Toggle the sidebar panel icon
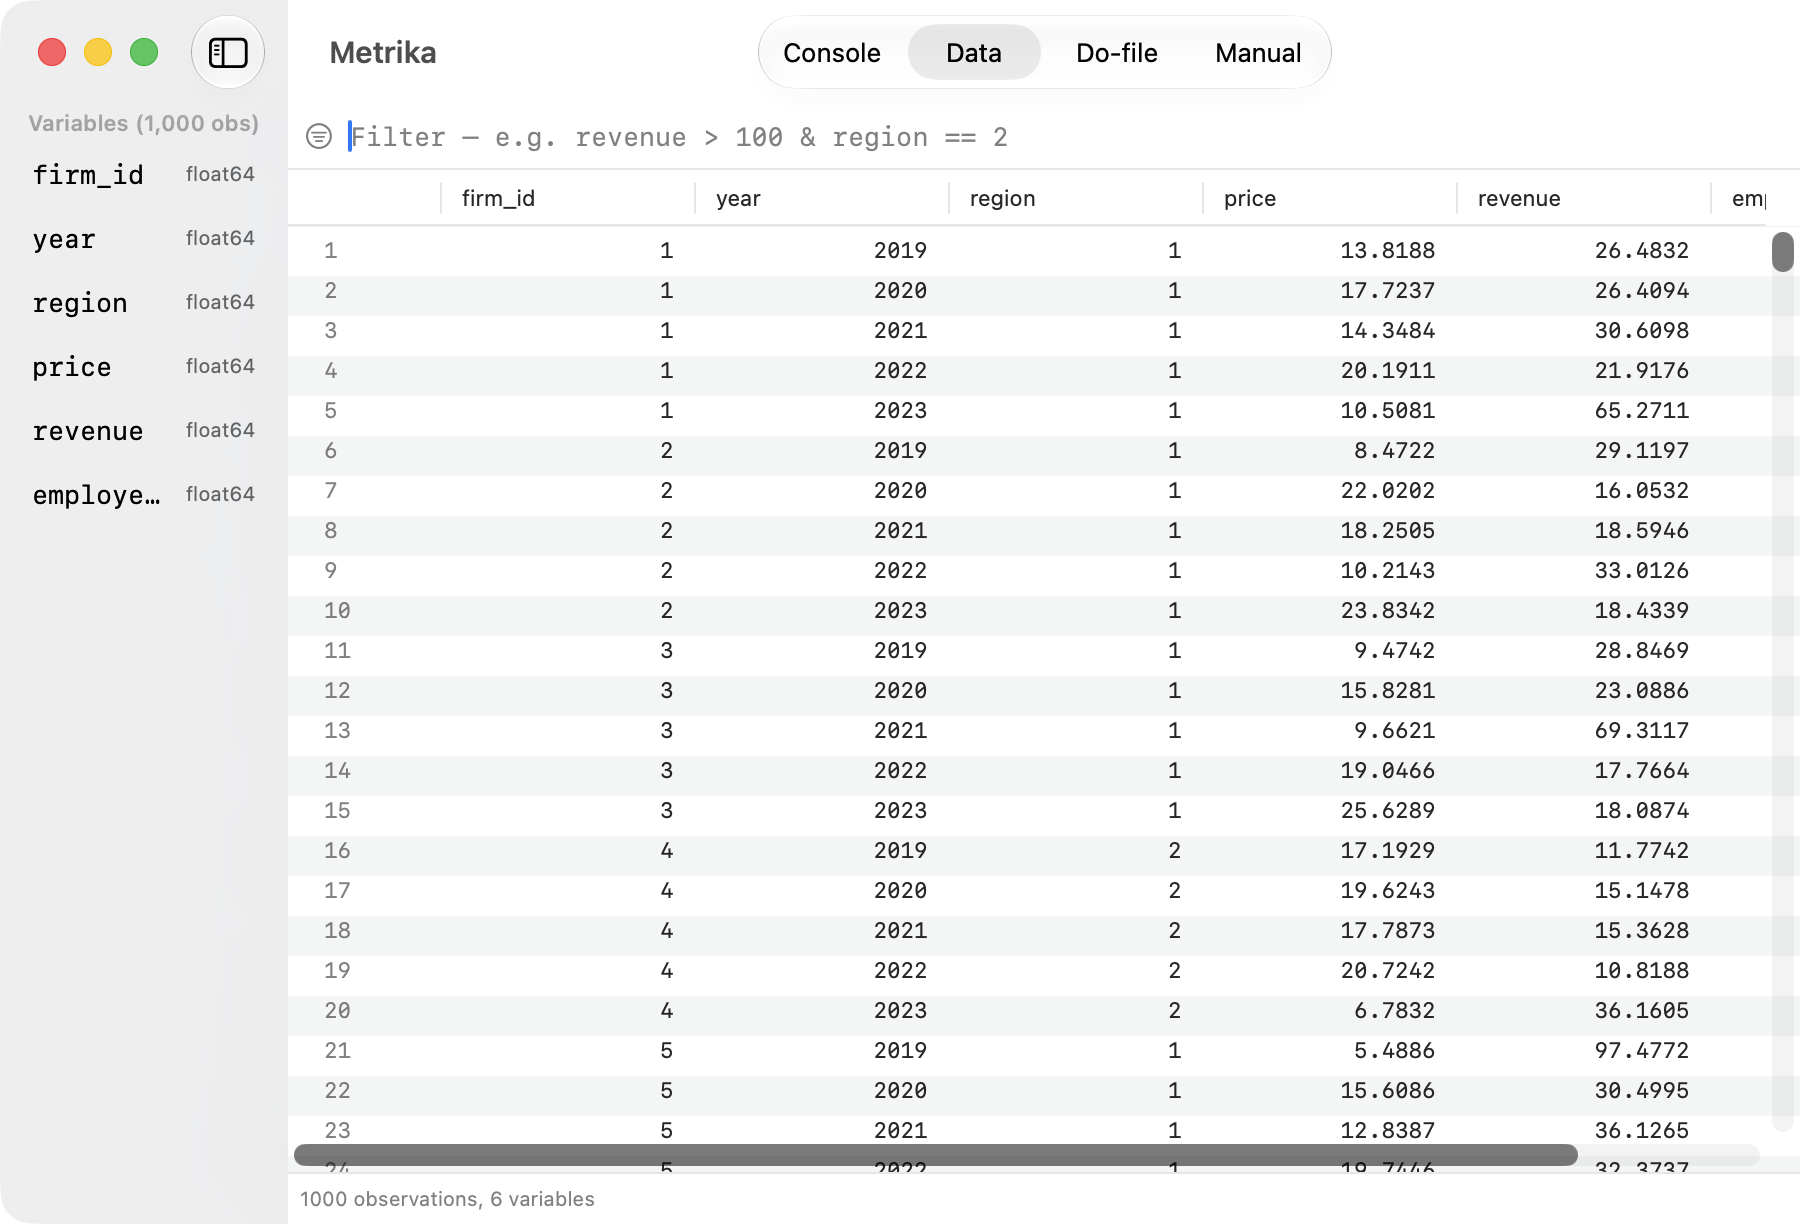 pyautogui.click(x=228, y=52)
